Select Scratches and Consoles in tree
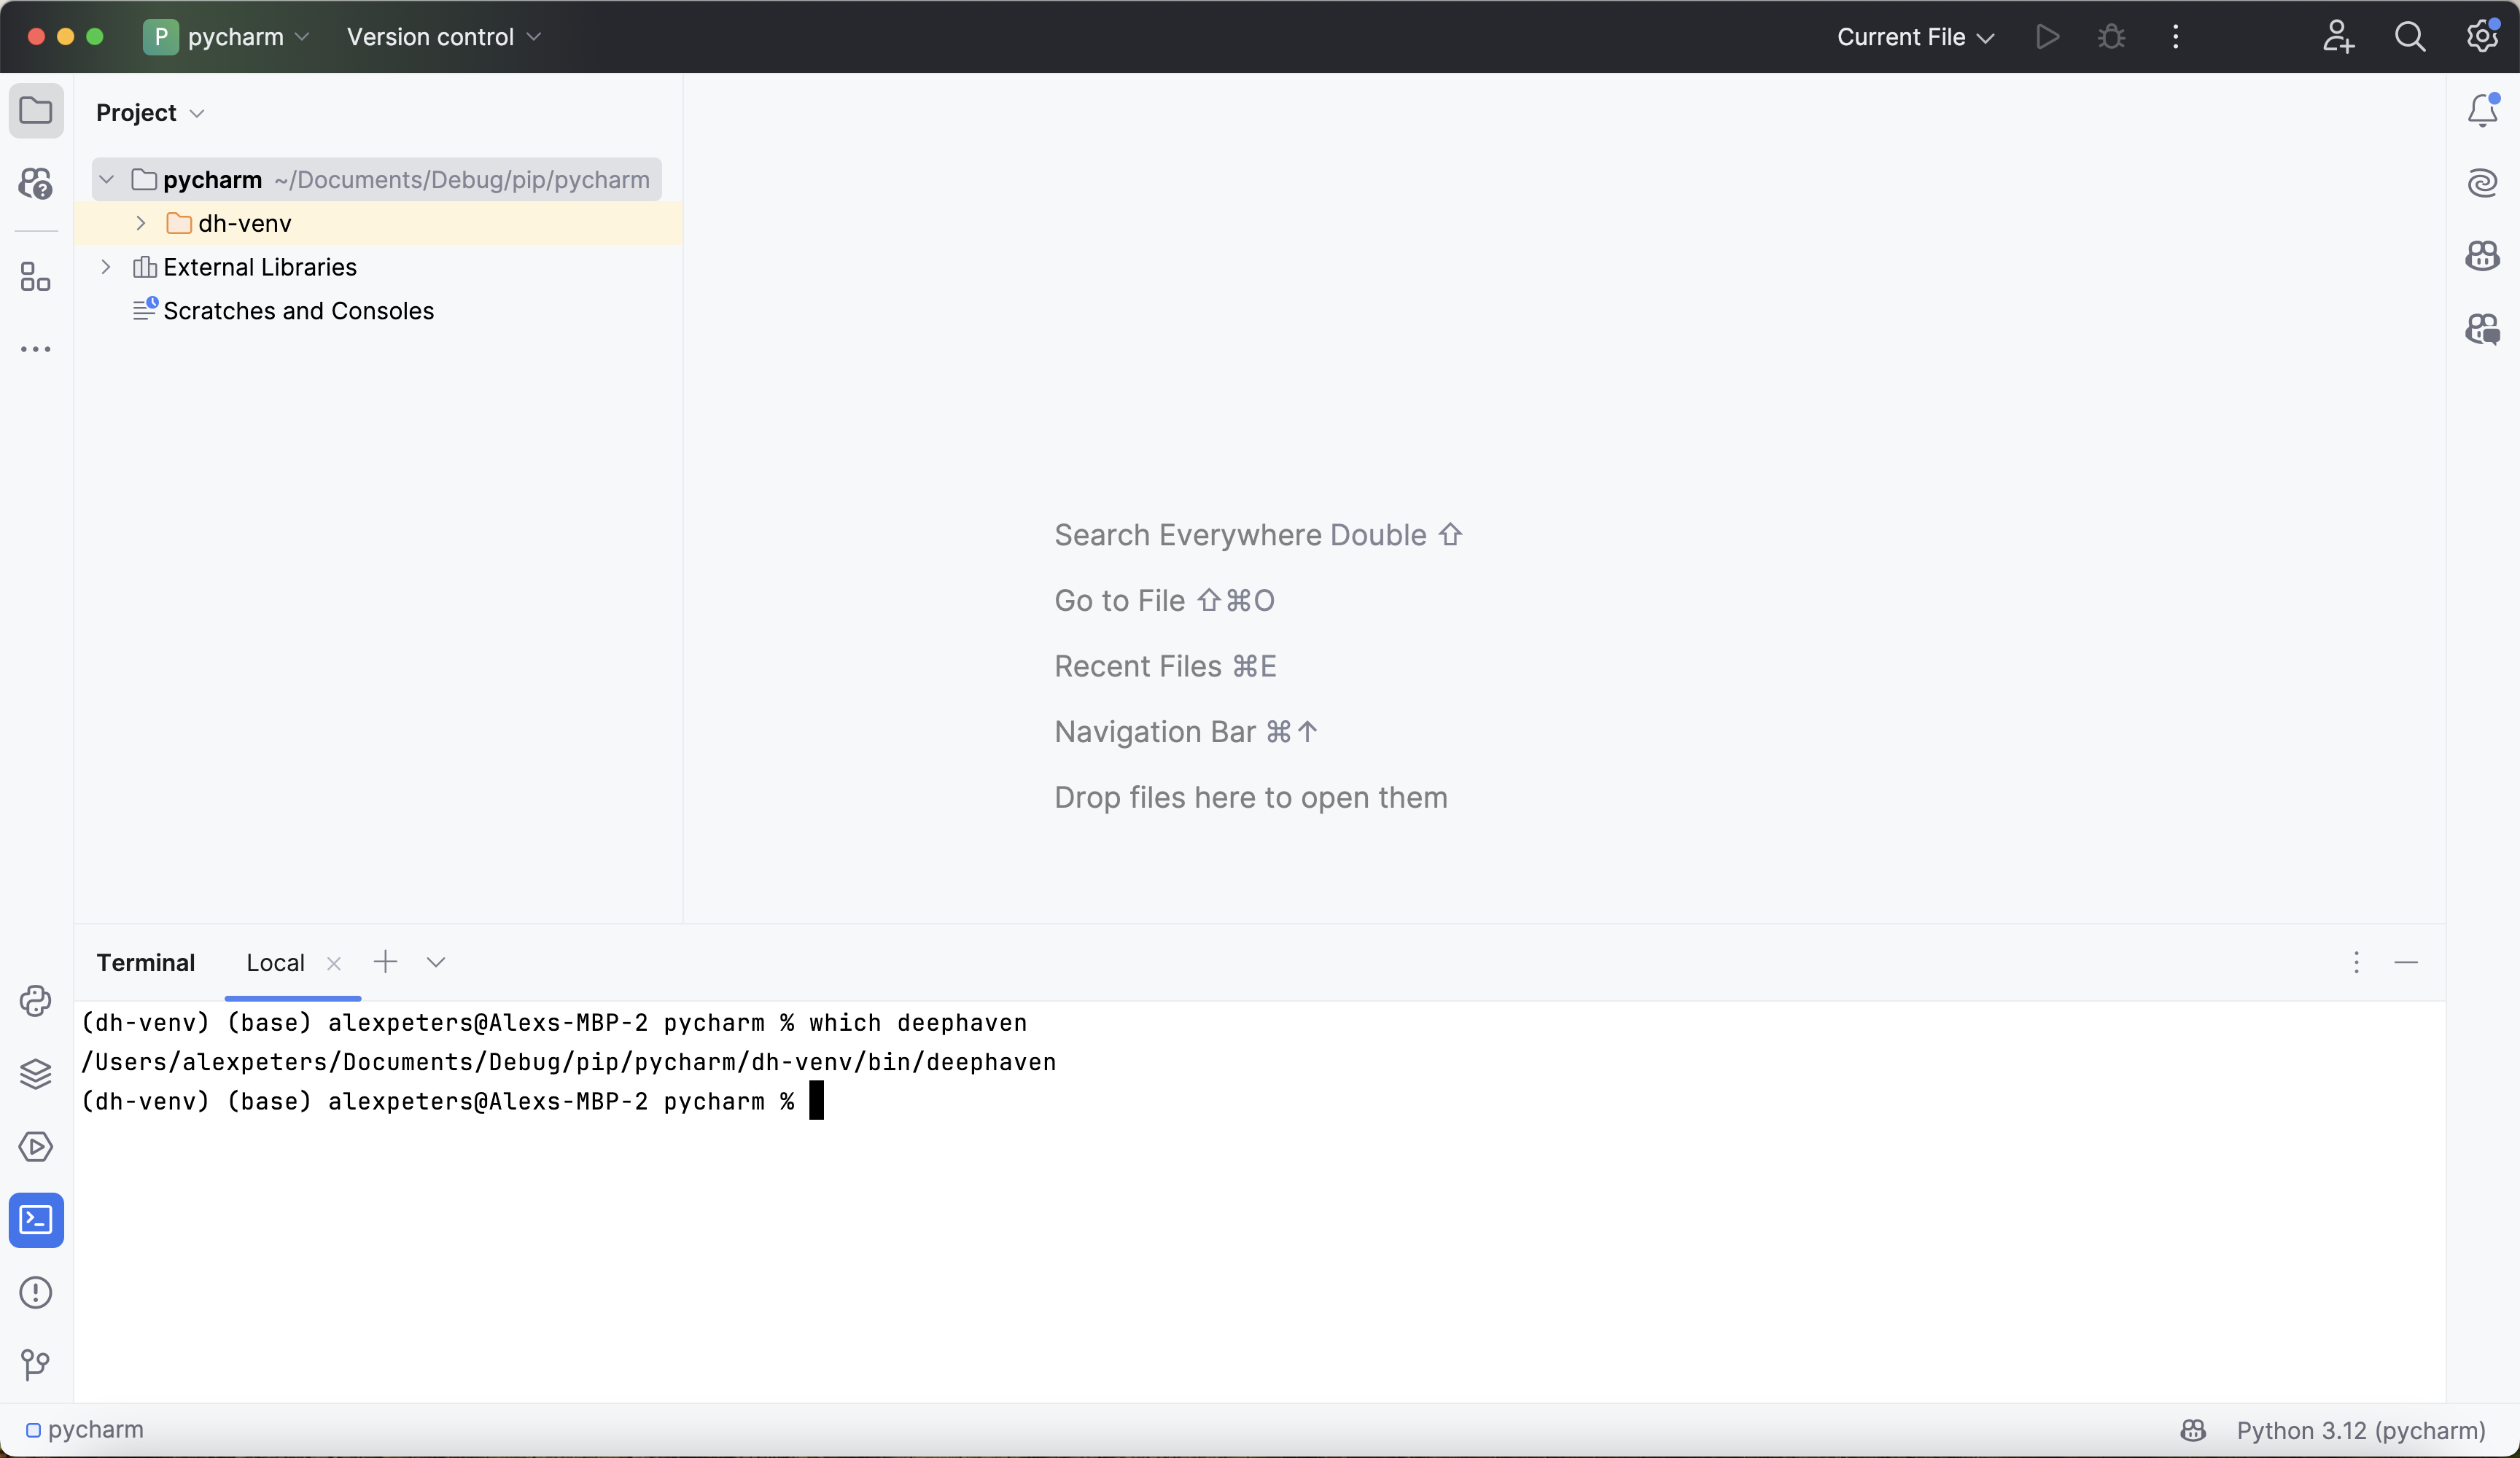2520x1458 pixels. click(x=298, y=311)
